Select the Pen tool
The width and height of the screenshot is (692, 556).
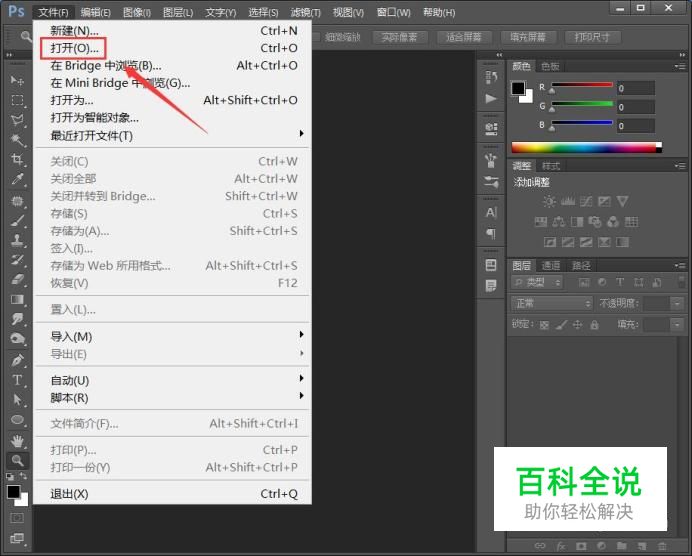pyautogui.click(x=17, y=360)
